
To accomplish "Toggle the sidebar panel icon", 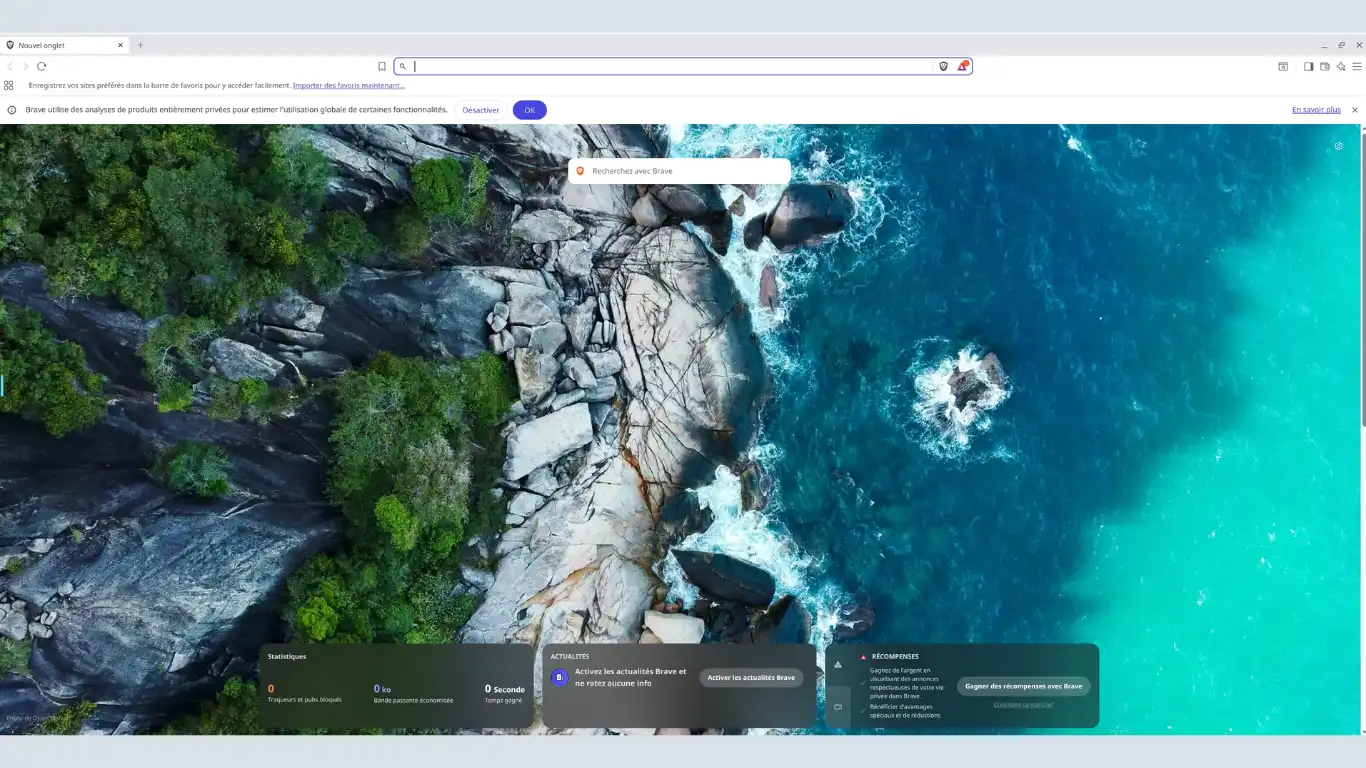I will pos(1308,66).
